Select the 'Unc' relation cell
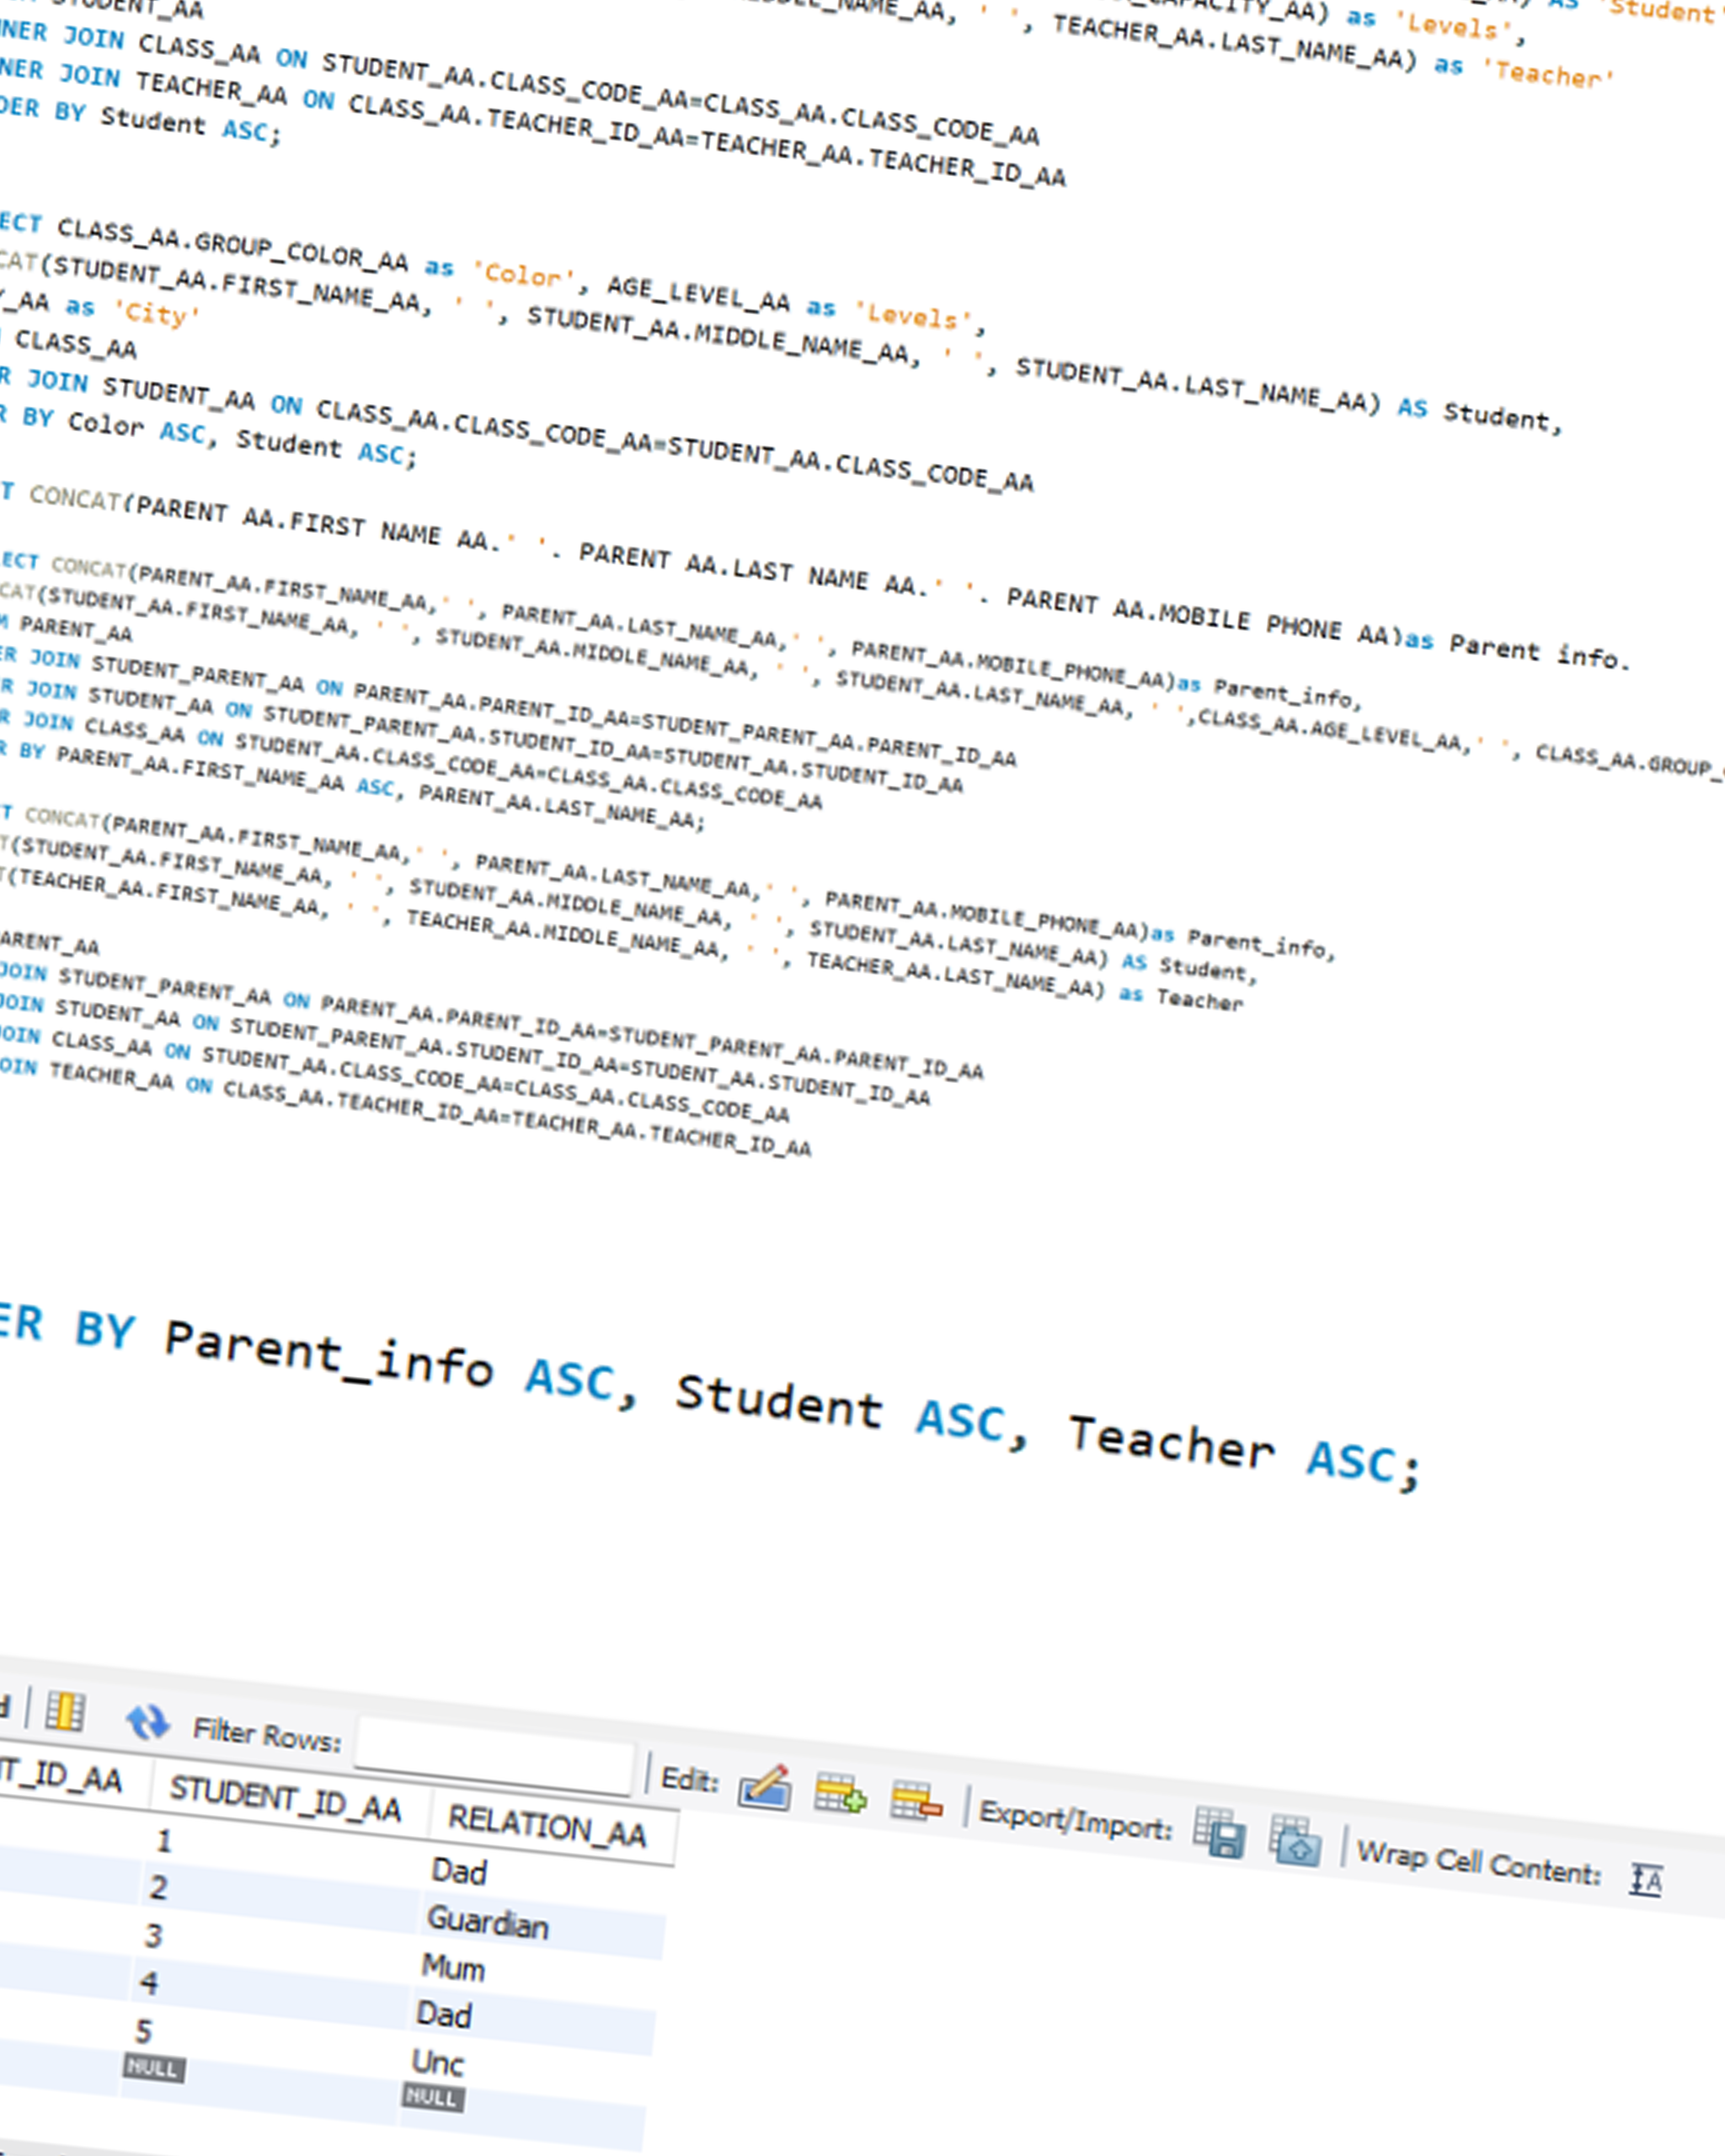The height and width of the screenshot is (2156, 1725). 438,2063
